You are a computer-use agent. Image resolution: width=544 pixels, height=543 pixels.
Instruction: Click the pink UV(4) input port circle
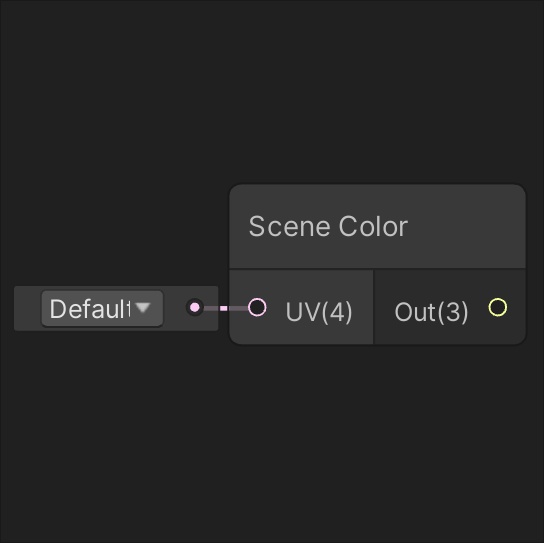(x=257, y=307)
